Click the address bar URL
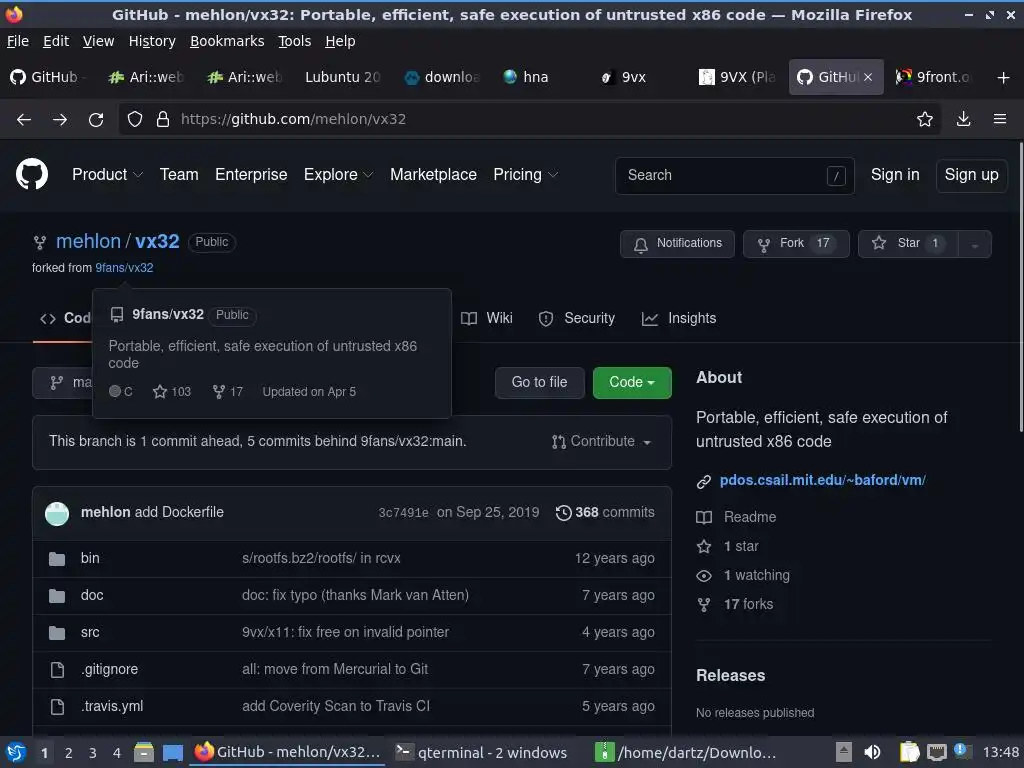The height and width of the screenshot is (768, 1024). coord(293,119)
